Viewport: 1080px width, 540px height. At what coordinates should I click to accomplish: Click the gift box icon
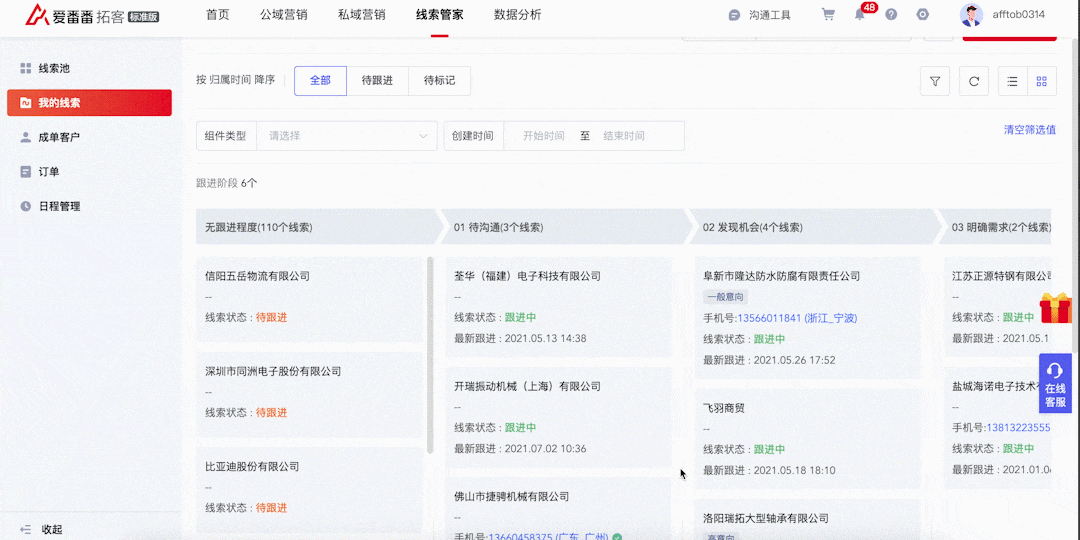[1055, 308]
